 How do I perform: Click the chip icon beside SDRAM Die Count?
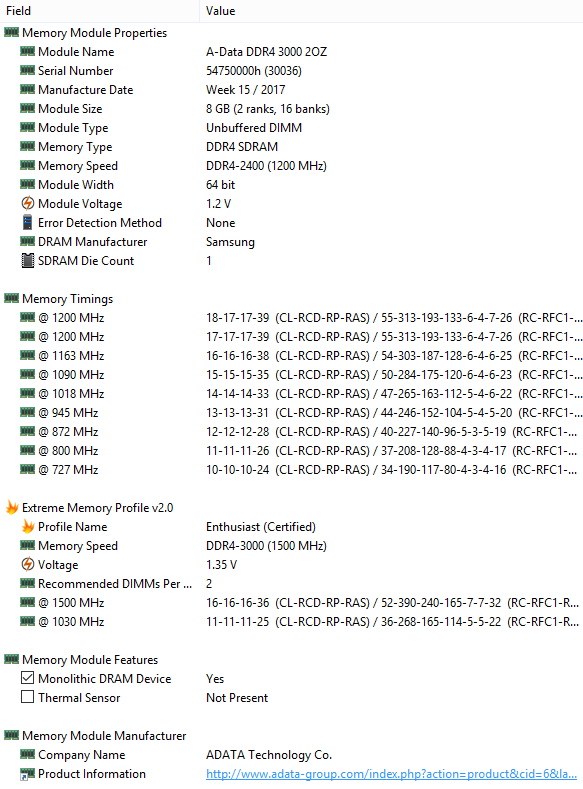point(28,261)
